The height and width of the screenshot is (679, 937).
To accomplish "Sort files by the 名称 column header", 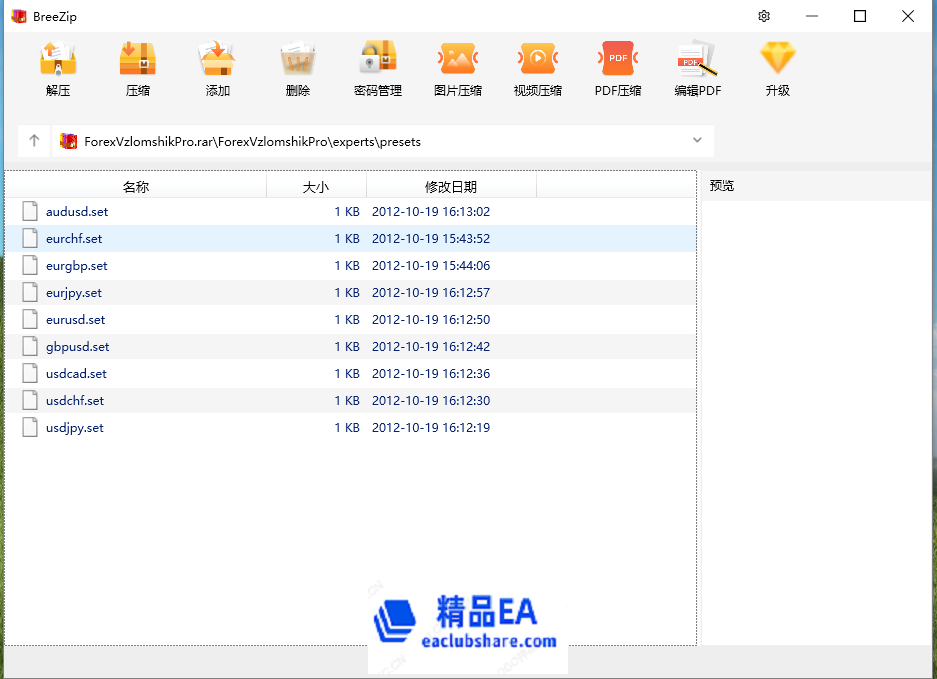I will coord(135,186).
